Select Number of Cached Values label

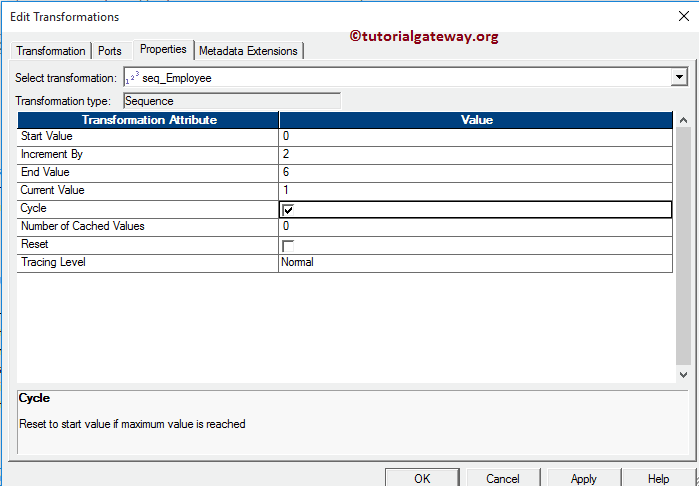(82, 226)
